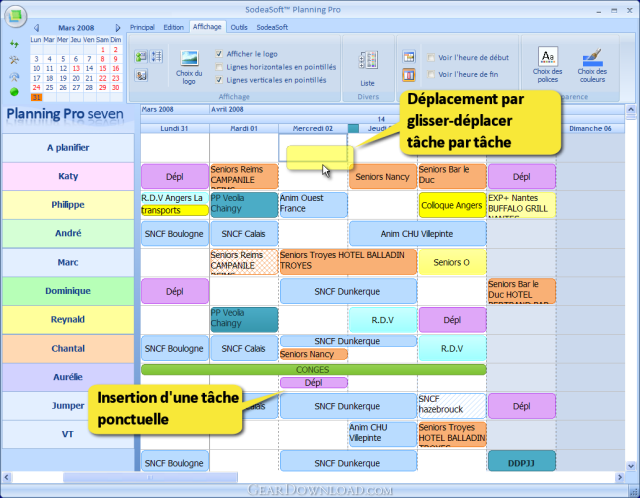Click the Lundi 31 day header
The image size is (640, 498).
pyautogui.click(x=175, y=129)
